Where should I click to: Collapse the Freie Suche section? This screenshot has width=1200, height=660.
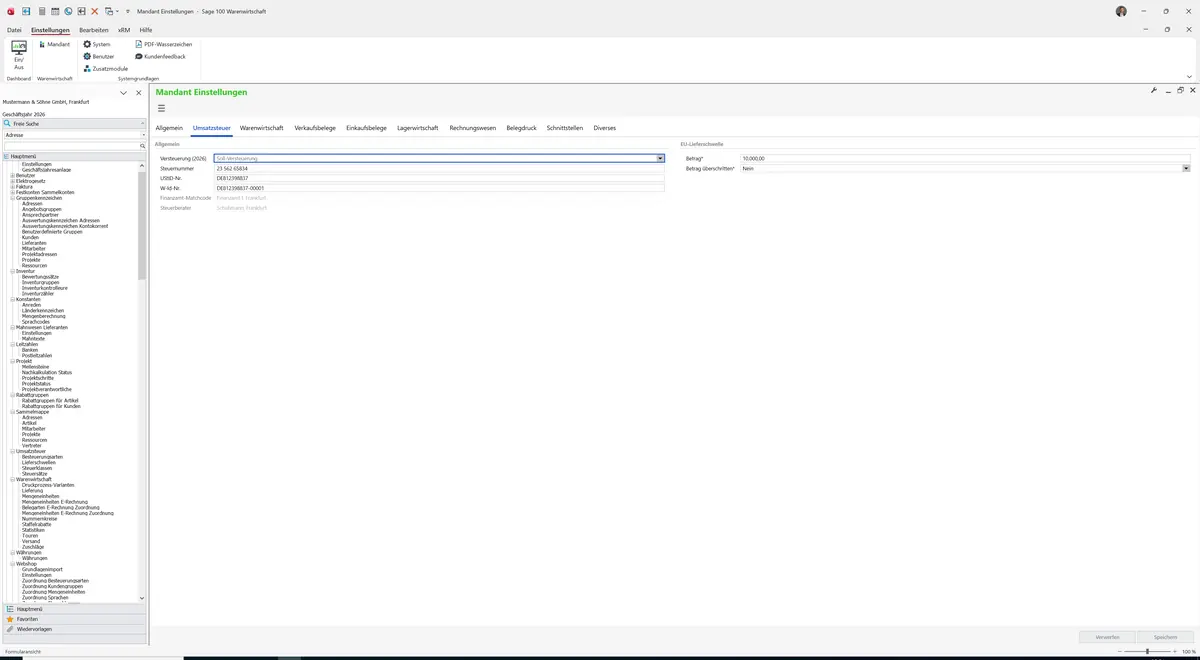pyautogui.click(x=143, y=123)
